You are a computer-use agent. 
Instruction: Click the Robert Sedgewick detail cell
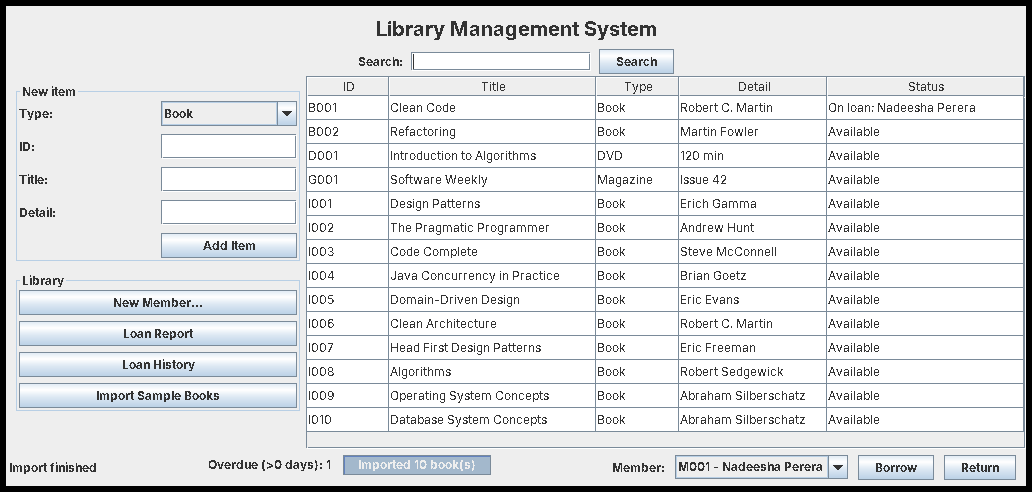pyautogui.click(x=753, y=372)
